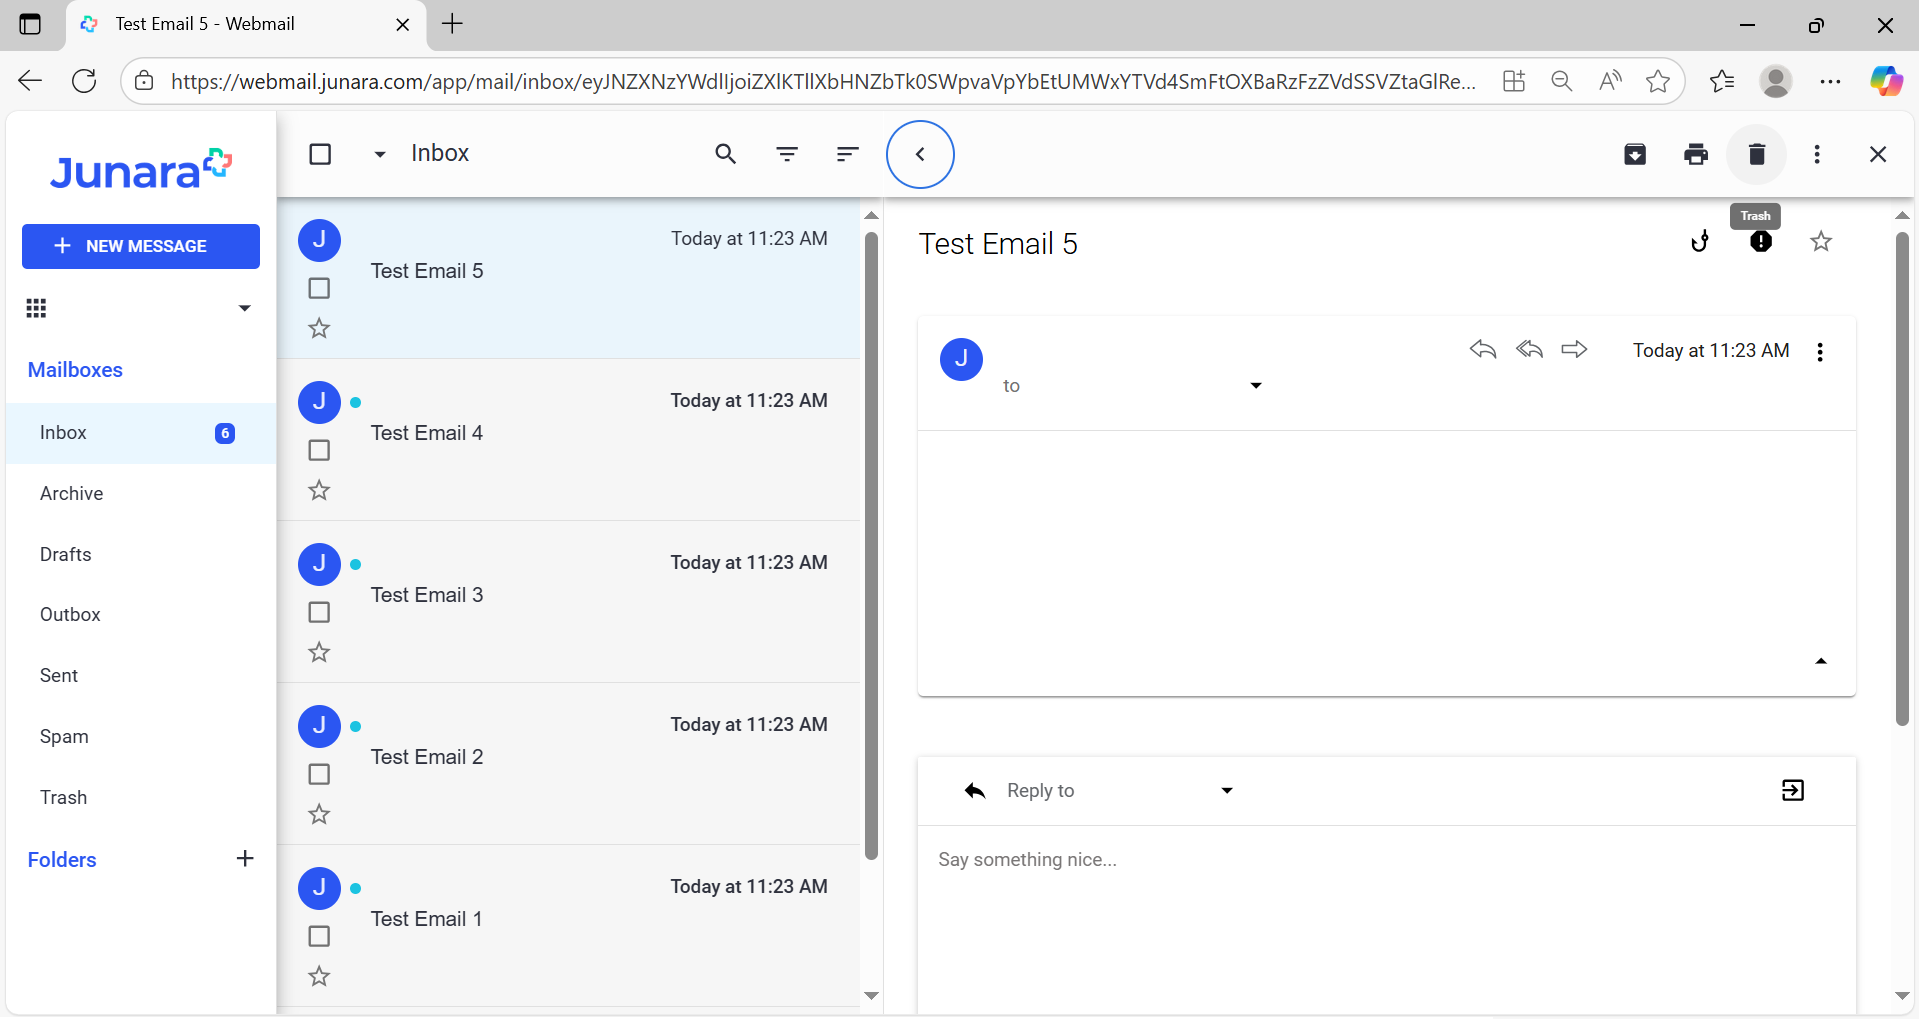Click the Folders heading

point(62,860)
